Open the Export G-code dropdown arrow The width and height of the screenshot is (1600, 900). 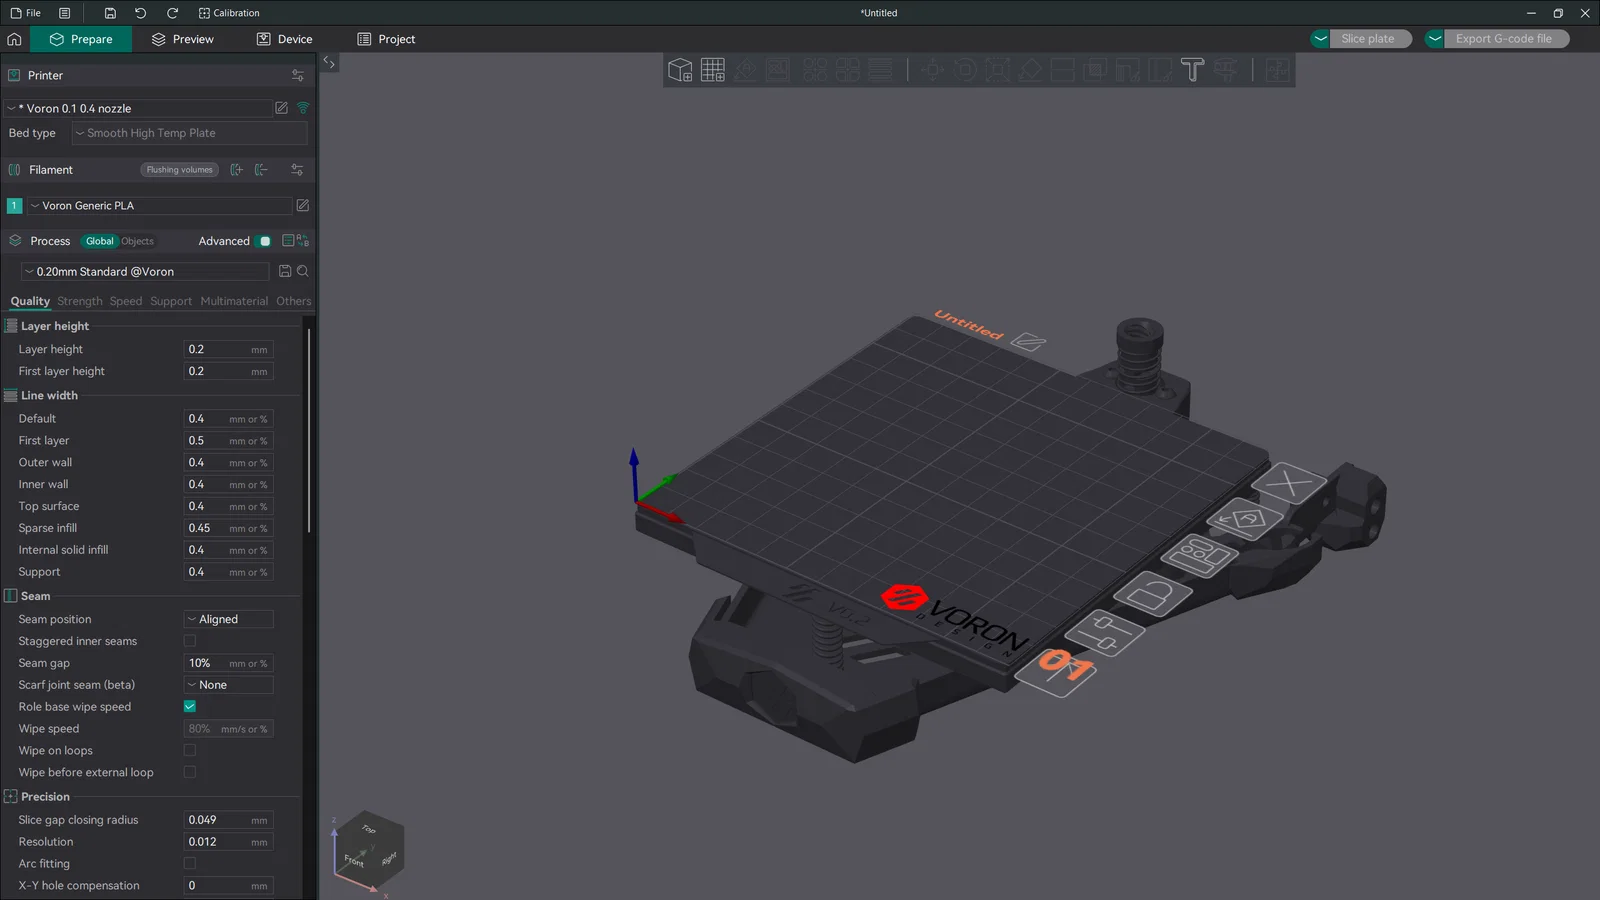1435,39
